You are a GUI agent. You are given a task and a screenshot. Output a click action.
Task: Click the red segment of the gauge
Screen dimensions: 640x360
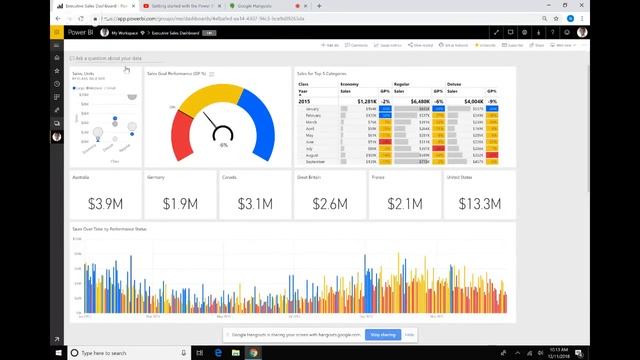pos(180,137)
